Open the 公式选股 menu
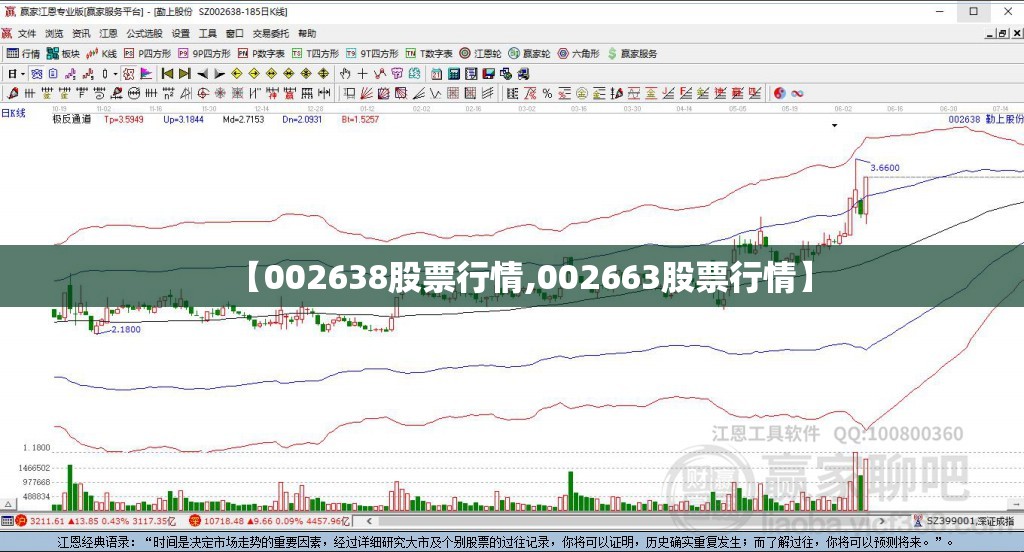This screenshot has height=552, width=1024. [x=144, y=33]
